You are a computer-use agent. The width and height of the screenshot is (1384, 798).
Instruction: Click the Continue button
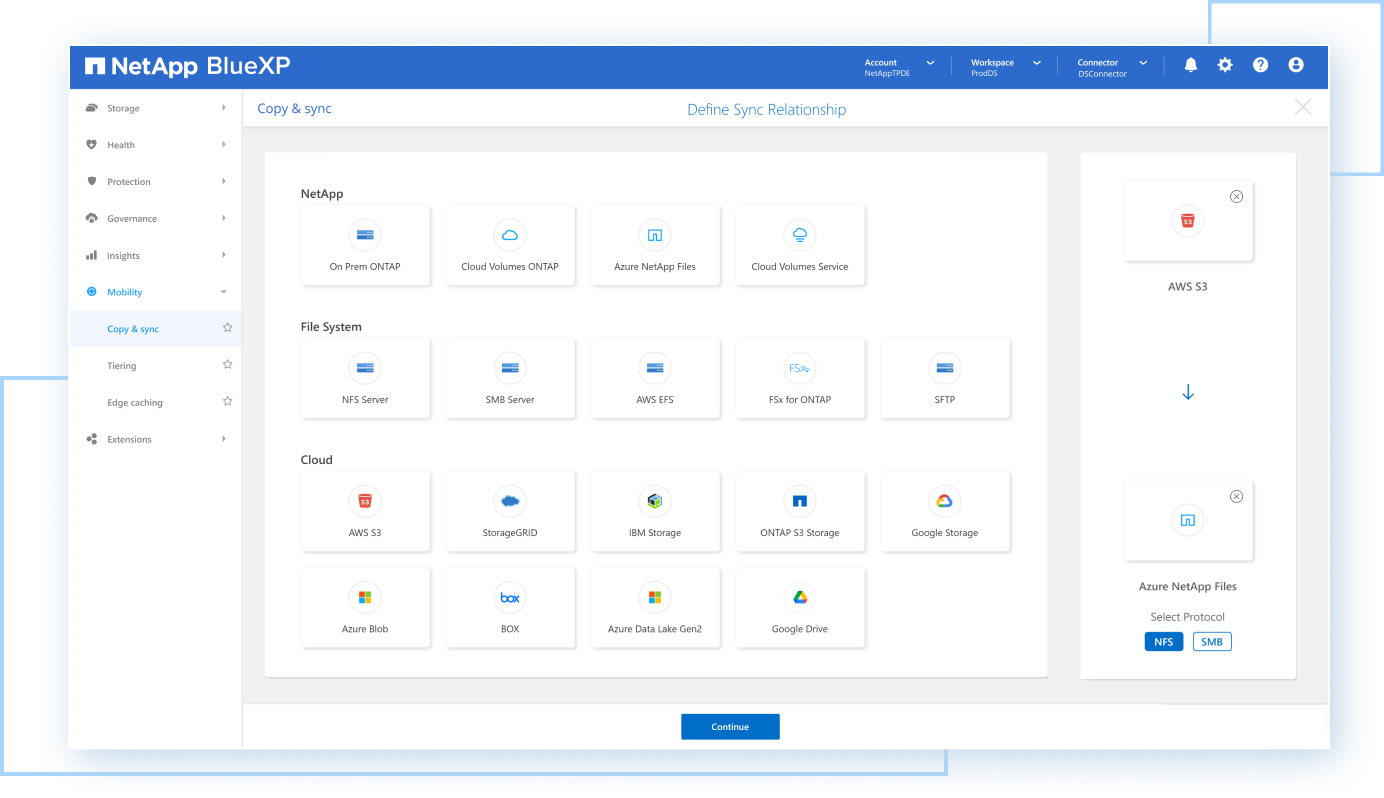tap(730, 727)
